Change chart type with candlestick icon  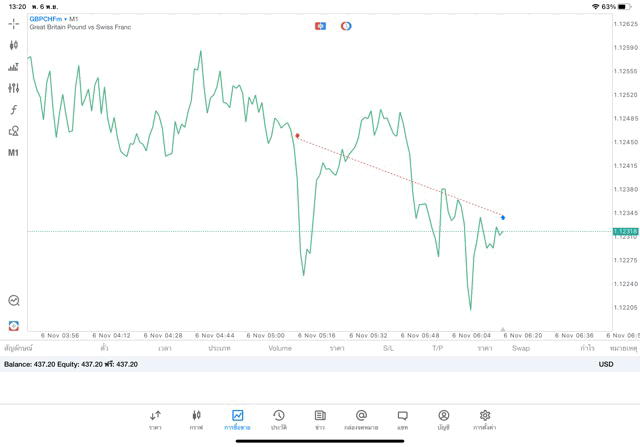(14, 45)
